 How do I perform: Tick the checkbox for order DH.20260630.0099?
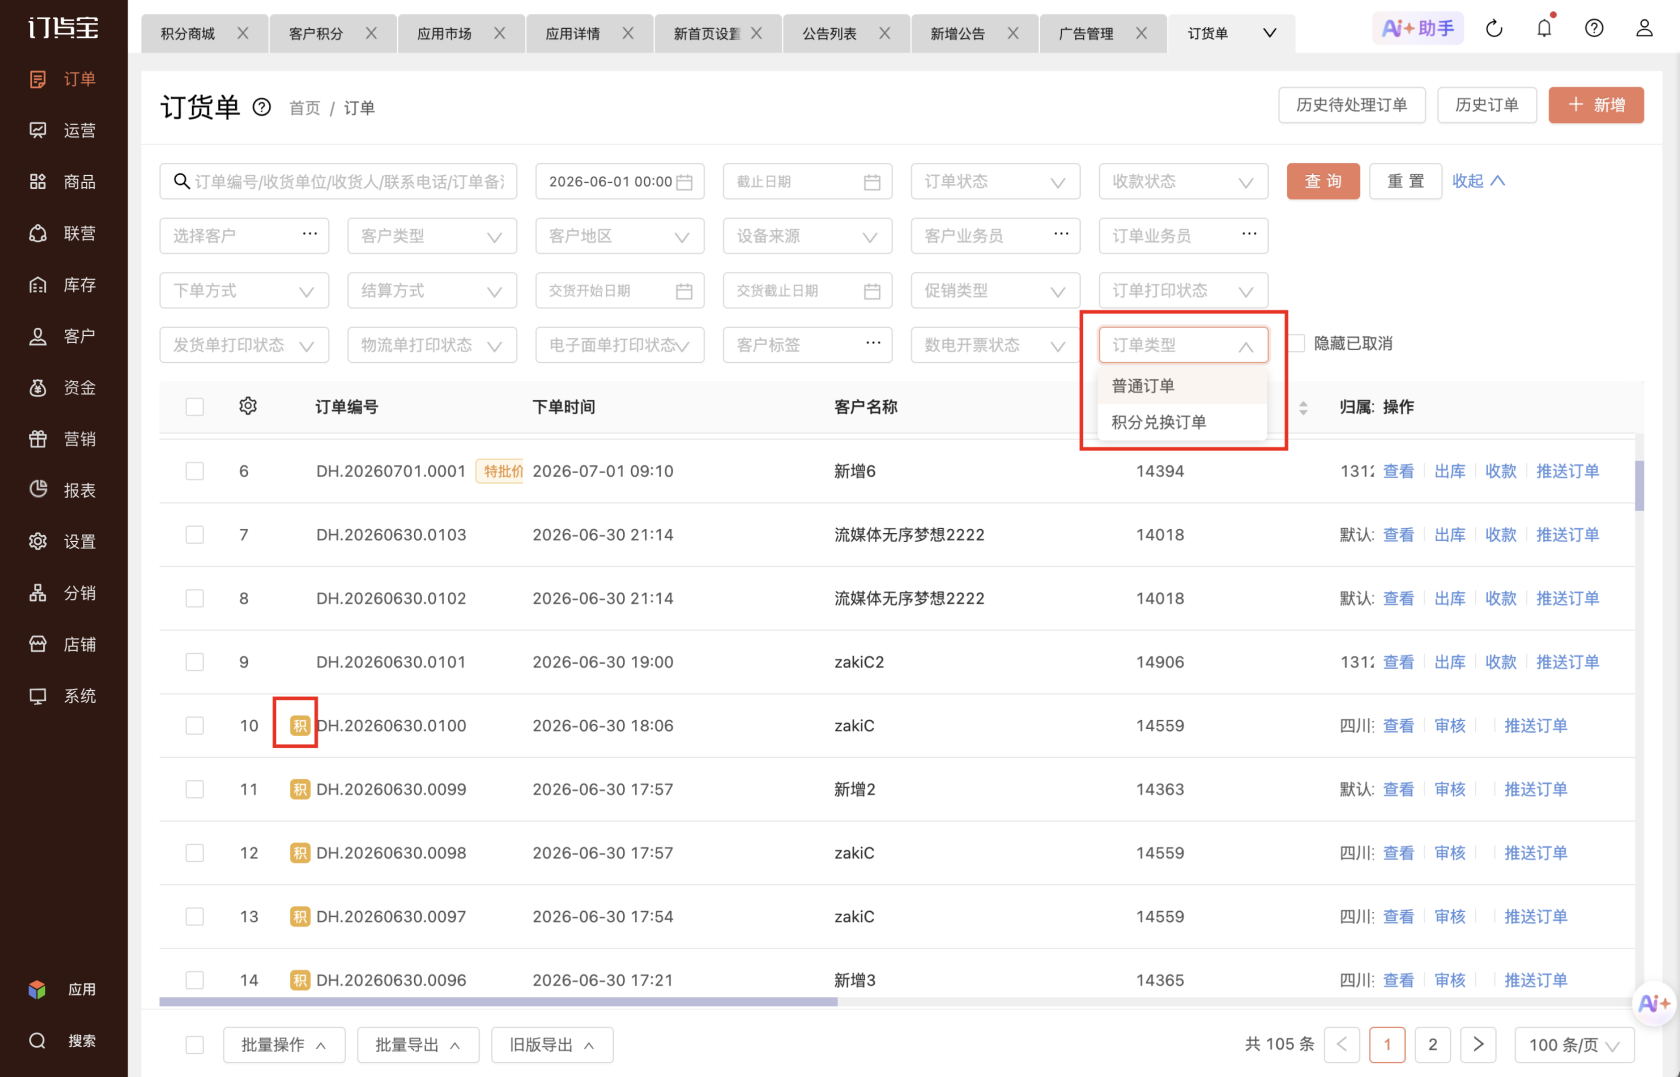click(195, 789)
